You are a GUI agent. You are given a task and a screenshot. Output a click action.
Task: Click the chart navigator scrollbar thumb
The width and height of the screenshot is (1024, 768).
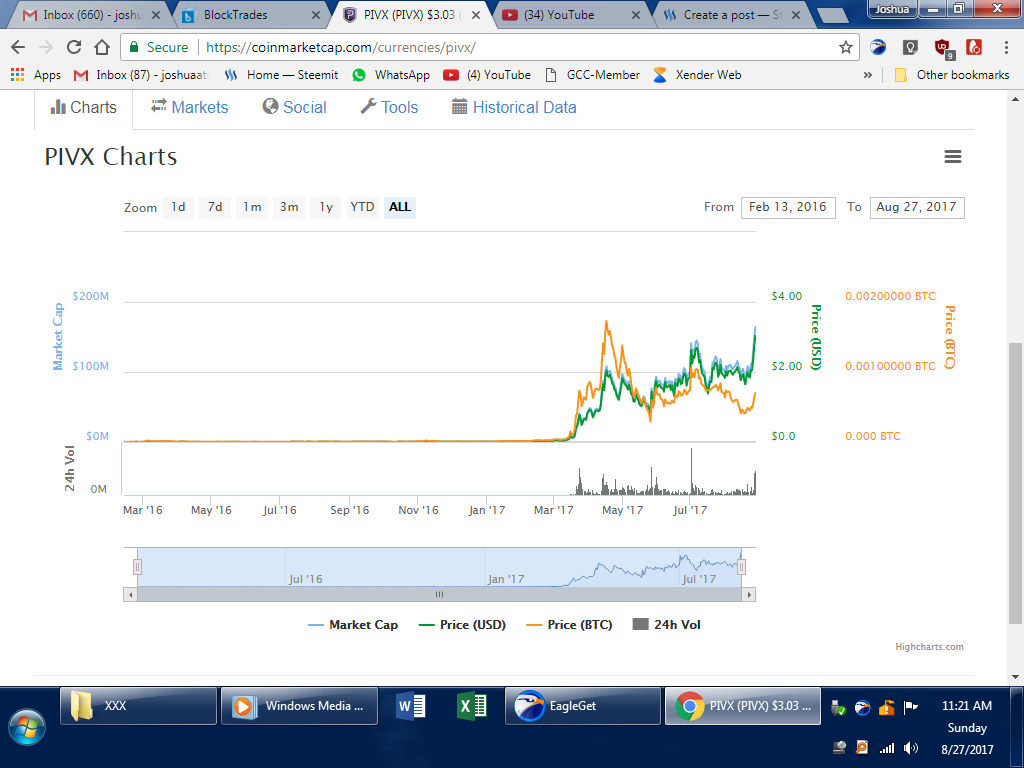[x=440, y=594]
